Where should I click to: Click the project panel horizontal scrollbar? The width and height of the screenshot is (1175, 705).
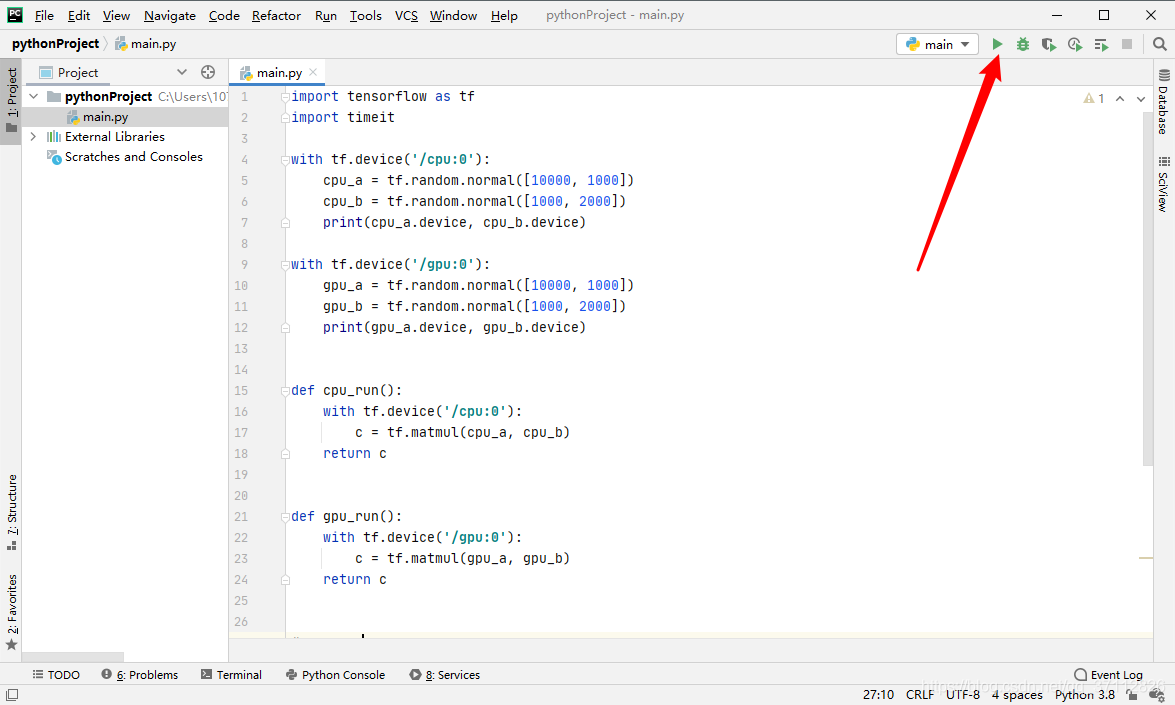(73, 657)
